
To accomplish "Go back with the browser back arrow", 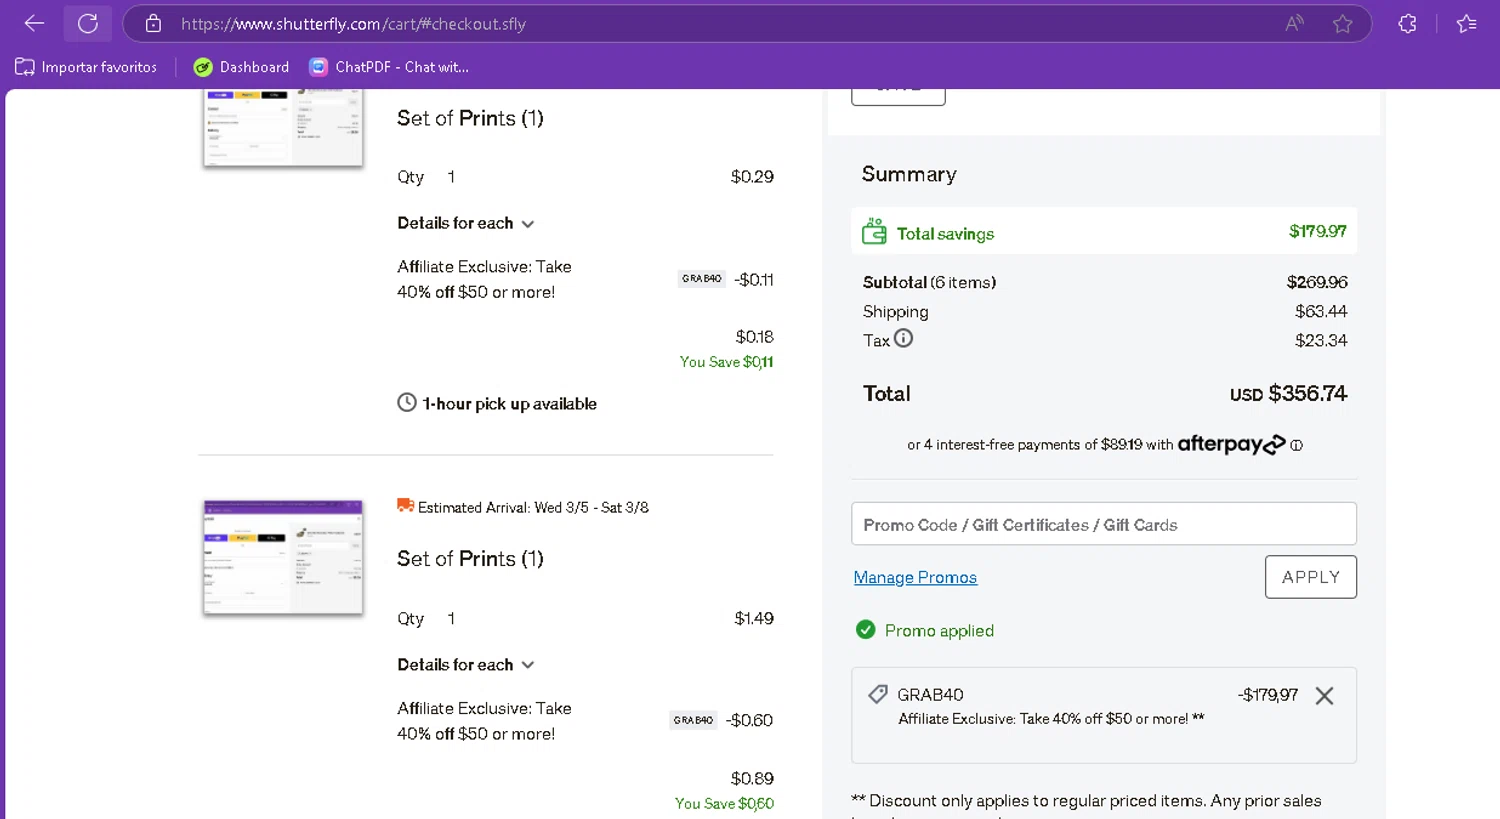I will [x=34, y=23].
